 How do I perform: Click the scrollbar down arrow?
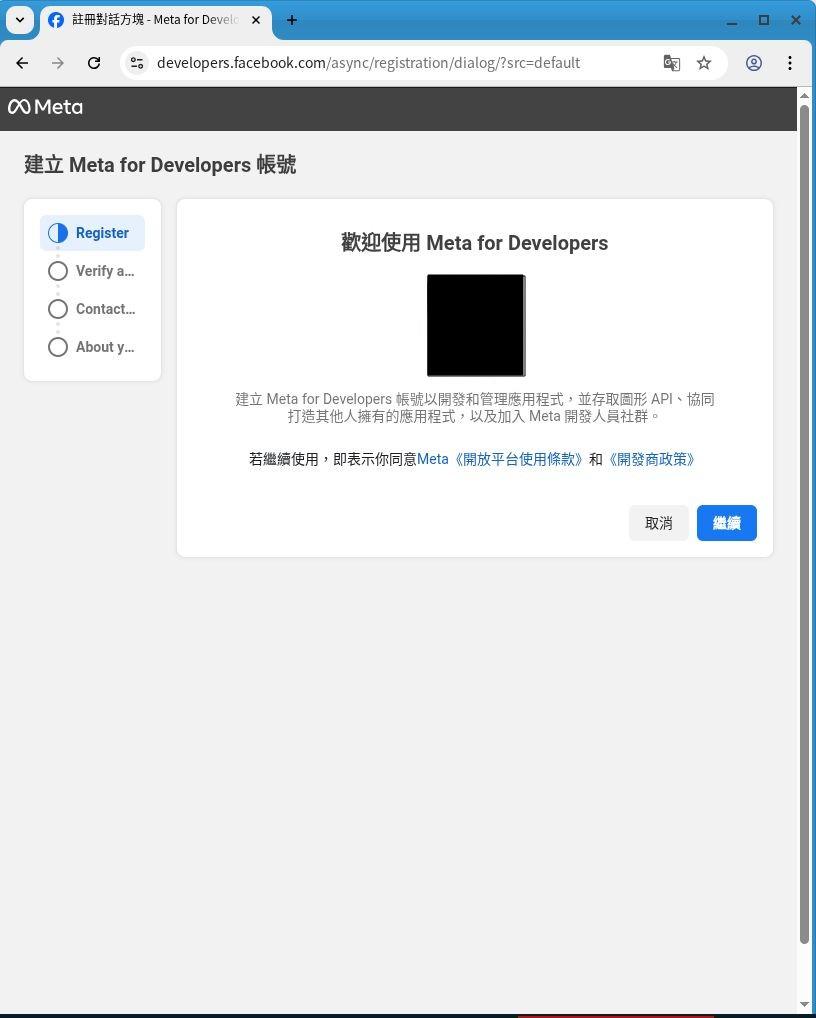(804, 1005)
